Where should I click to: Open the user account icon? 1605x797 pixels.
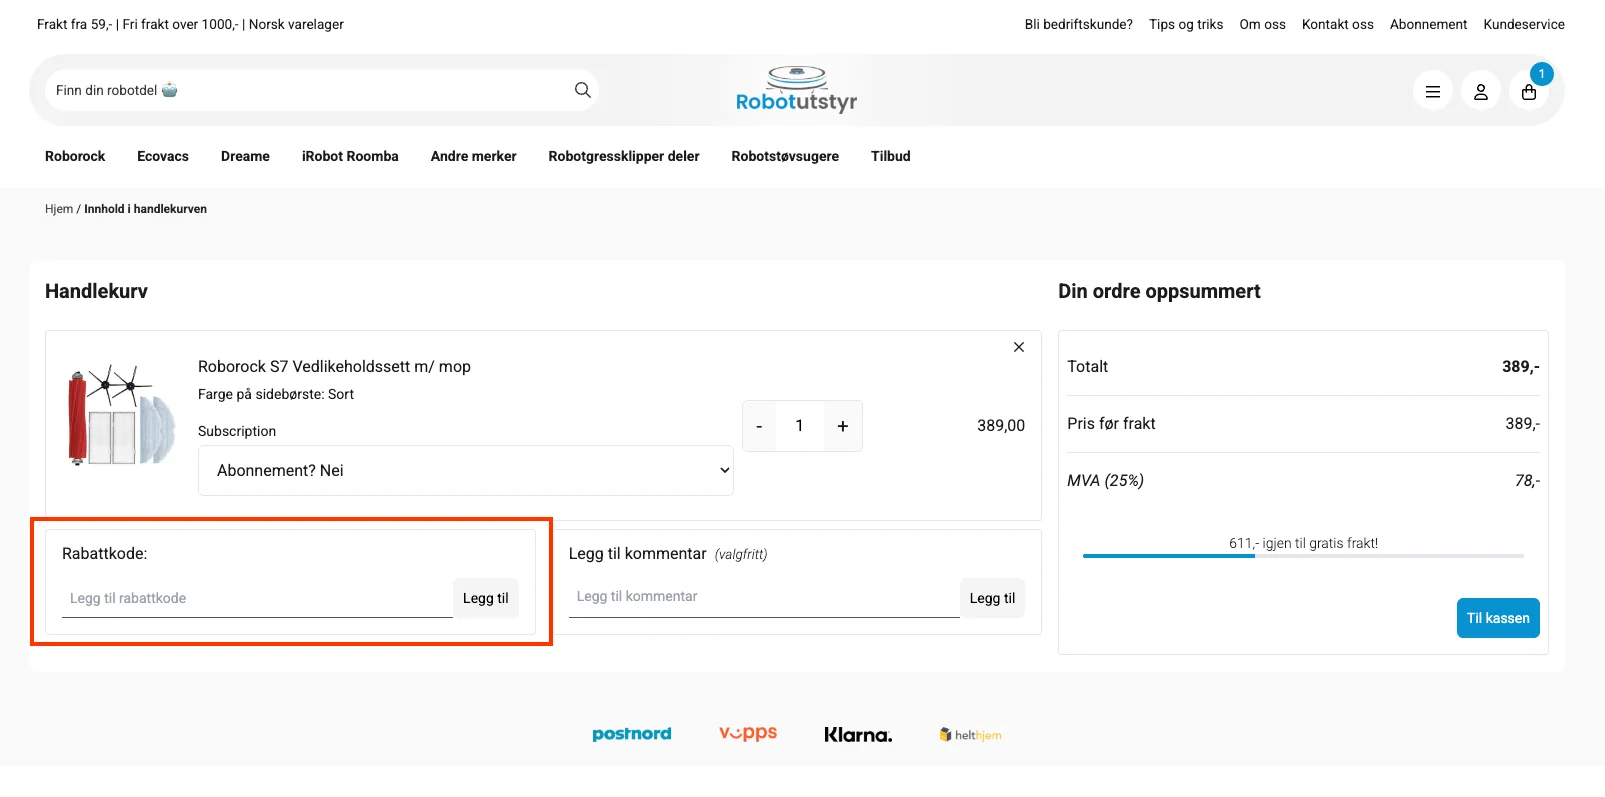[x=1481, y=91]
